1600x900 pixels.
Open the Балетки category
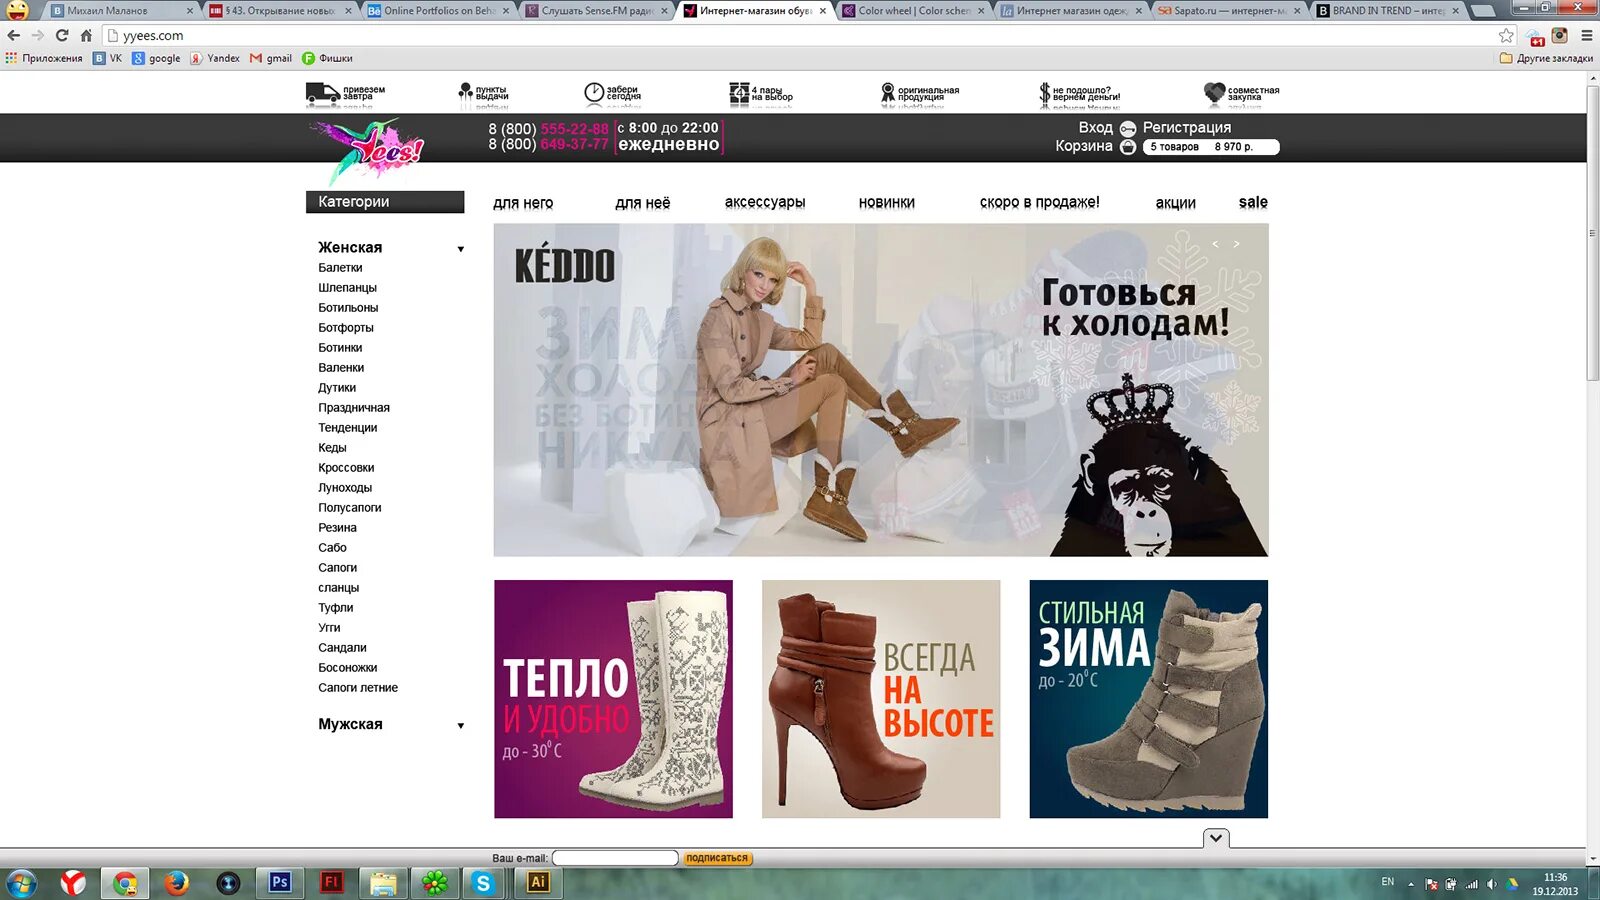pos(340,268)
